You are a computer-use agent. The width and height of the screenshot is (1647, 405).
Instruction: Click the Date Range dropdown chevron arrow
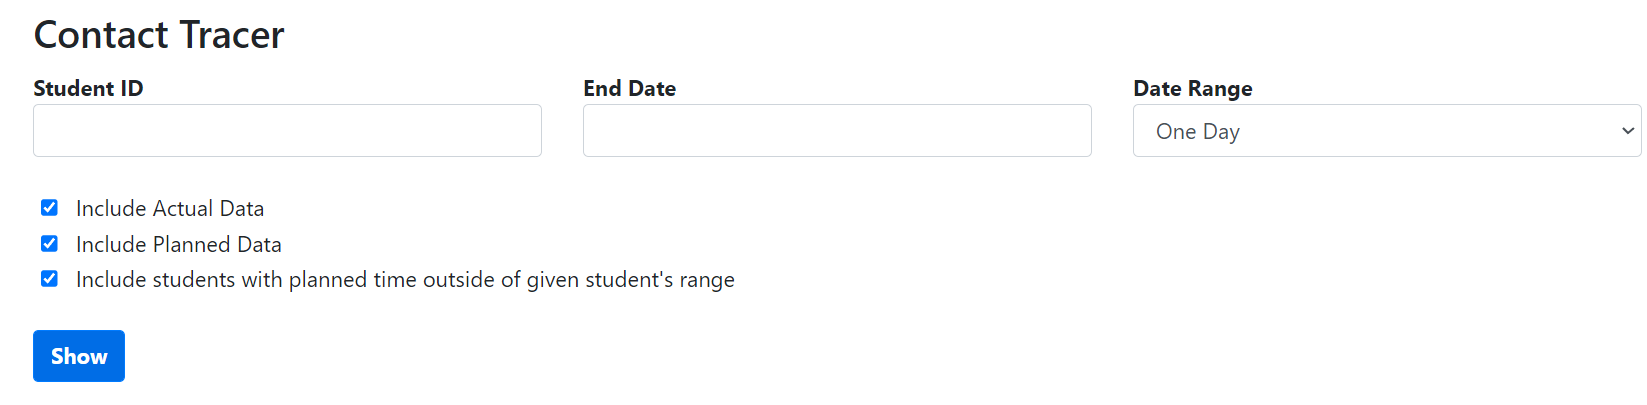(1627, 131)
